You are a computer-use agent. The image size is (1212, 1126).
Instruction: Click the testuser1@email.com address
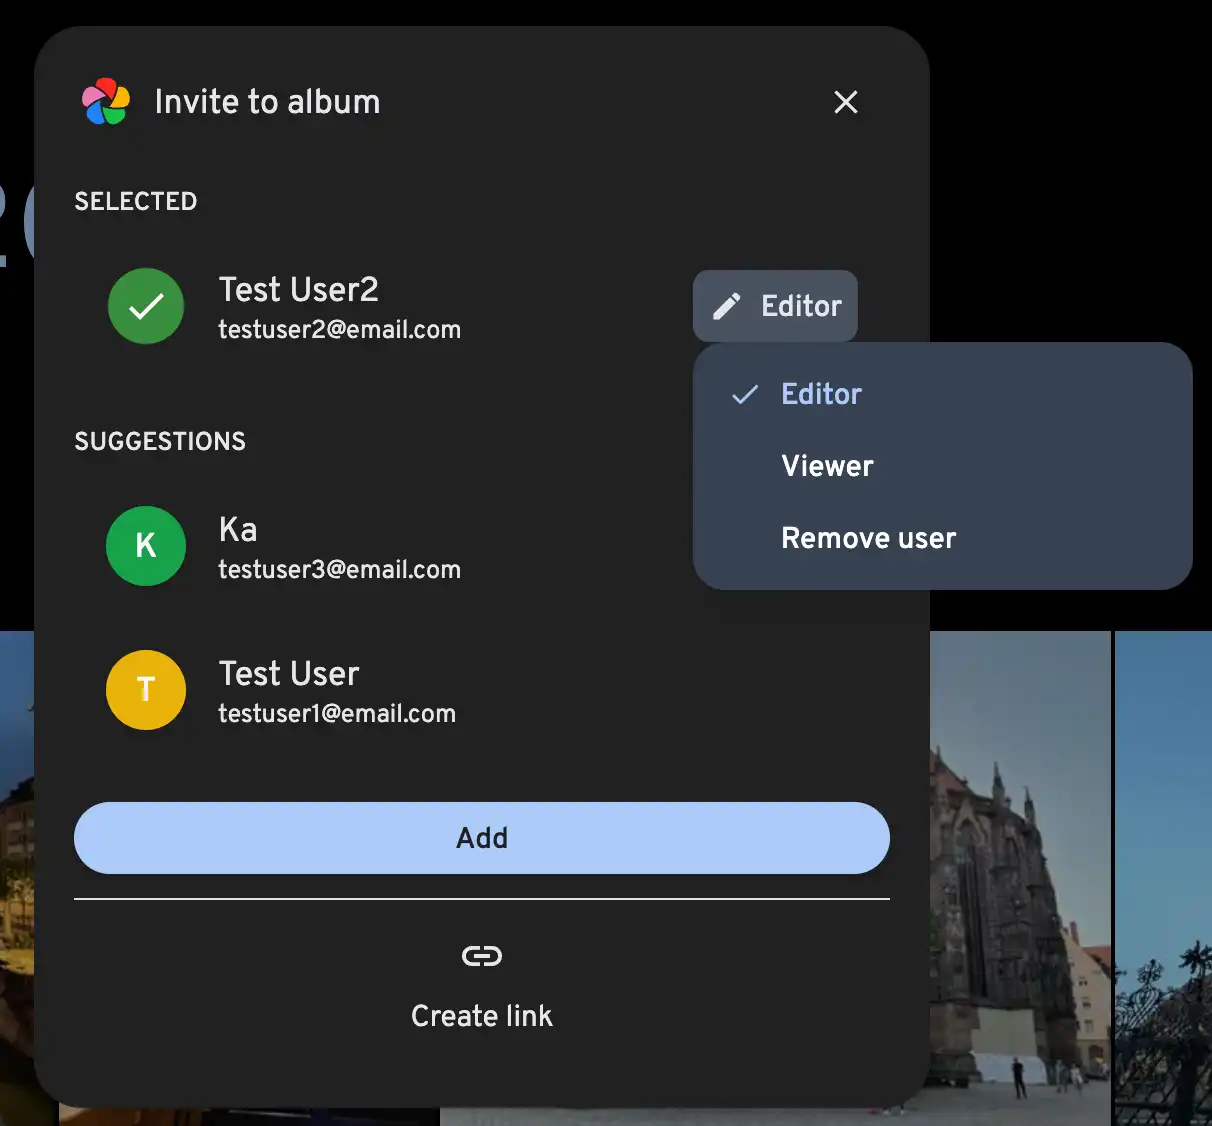(337, 714)
